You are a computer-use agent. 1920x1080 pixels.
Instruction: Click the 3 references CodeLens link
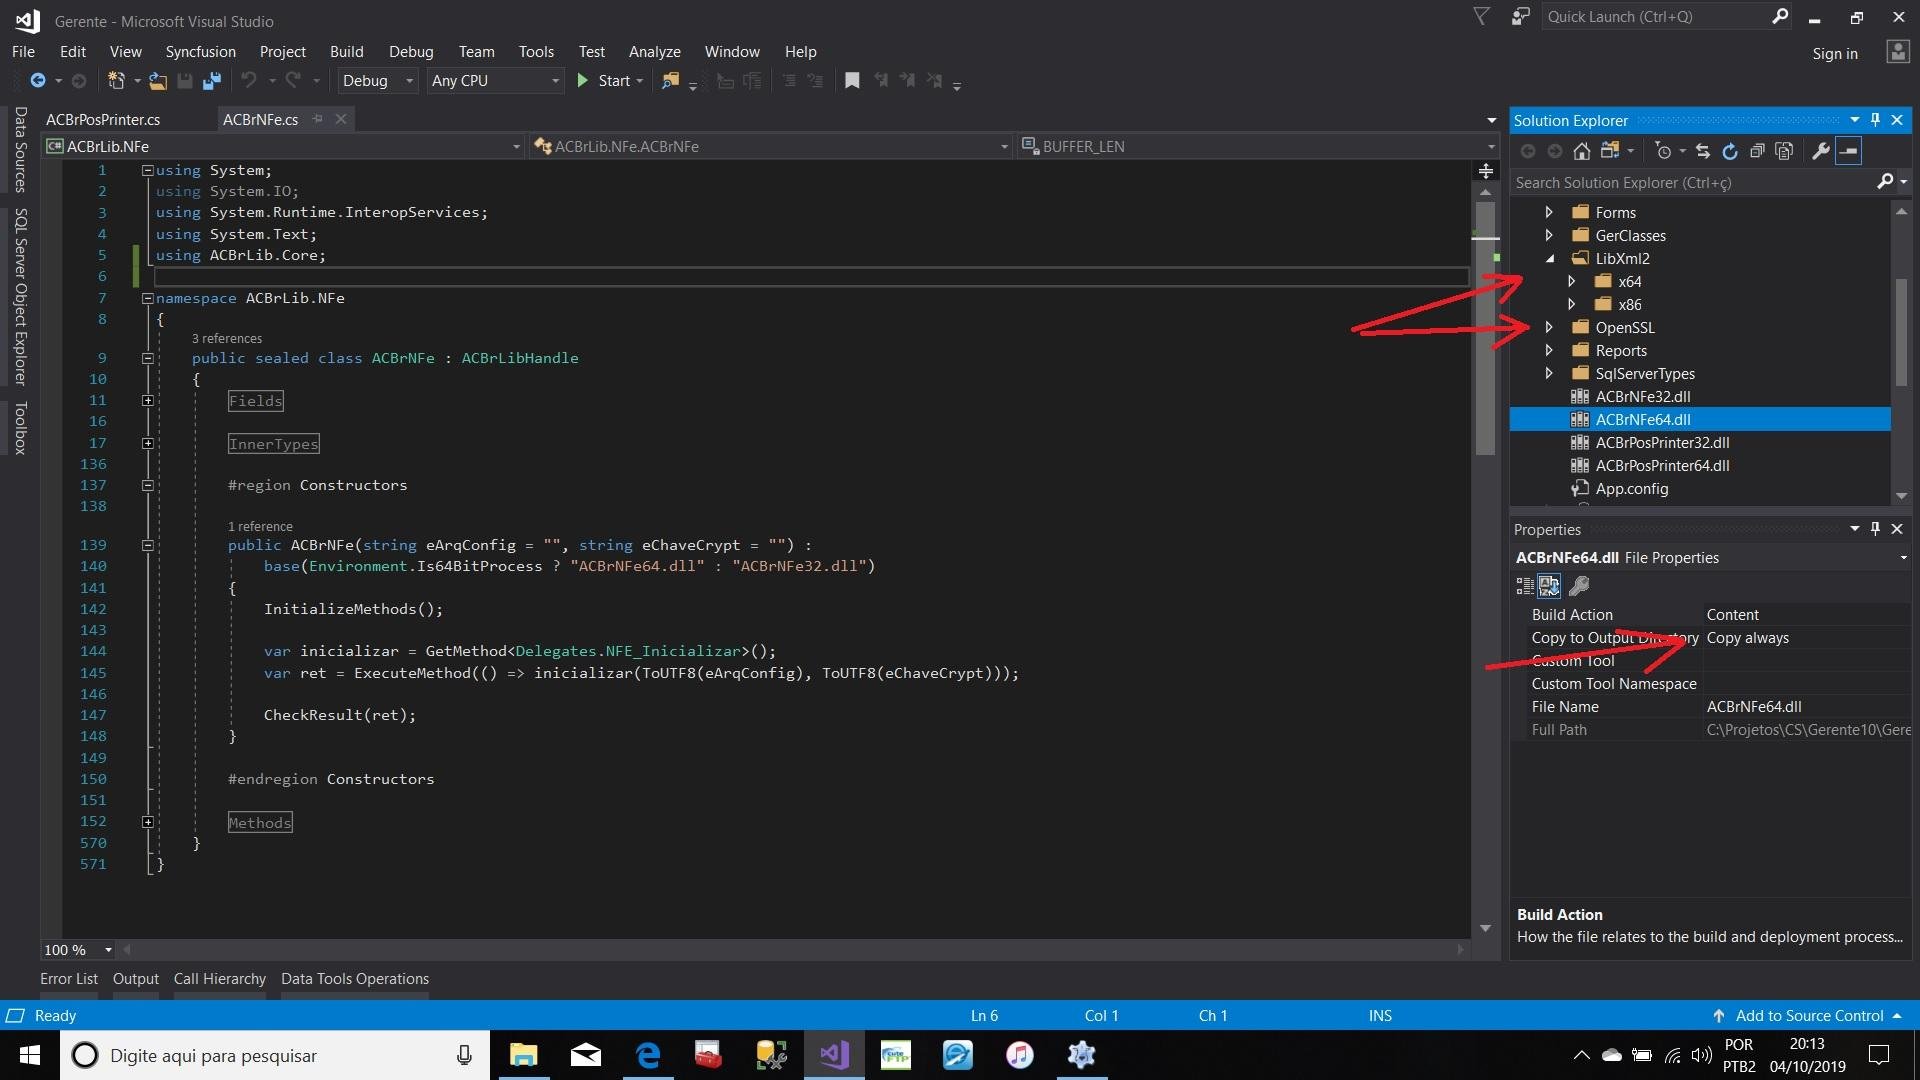coord(227,339)
